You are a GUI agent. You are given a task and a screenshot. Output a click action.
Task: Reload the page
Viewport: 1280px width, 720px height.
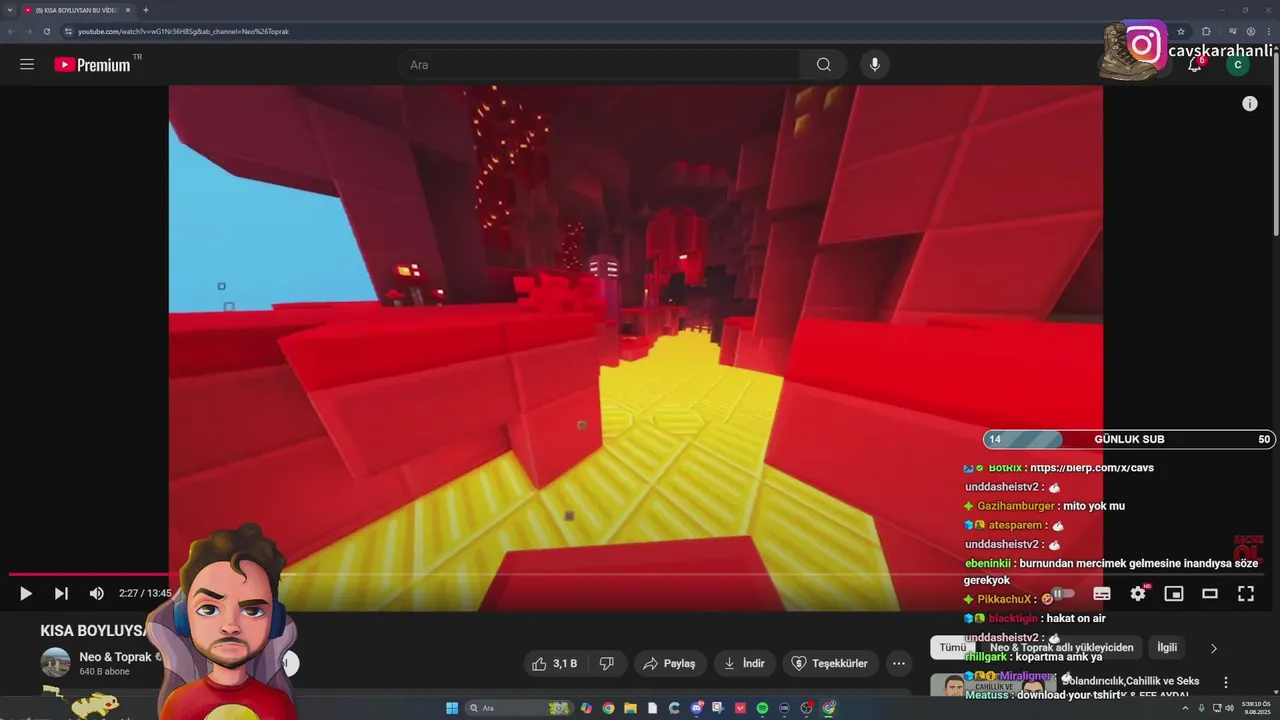46,31
